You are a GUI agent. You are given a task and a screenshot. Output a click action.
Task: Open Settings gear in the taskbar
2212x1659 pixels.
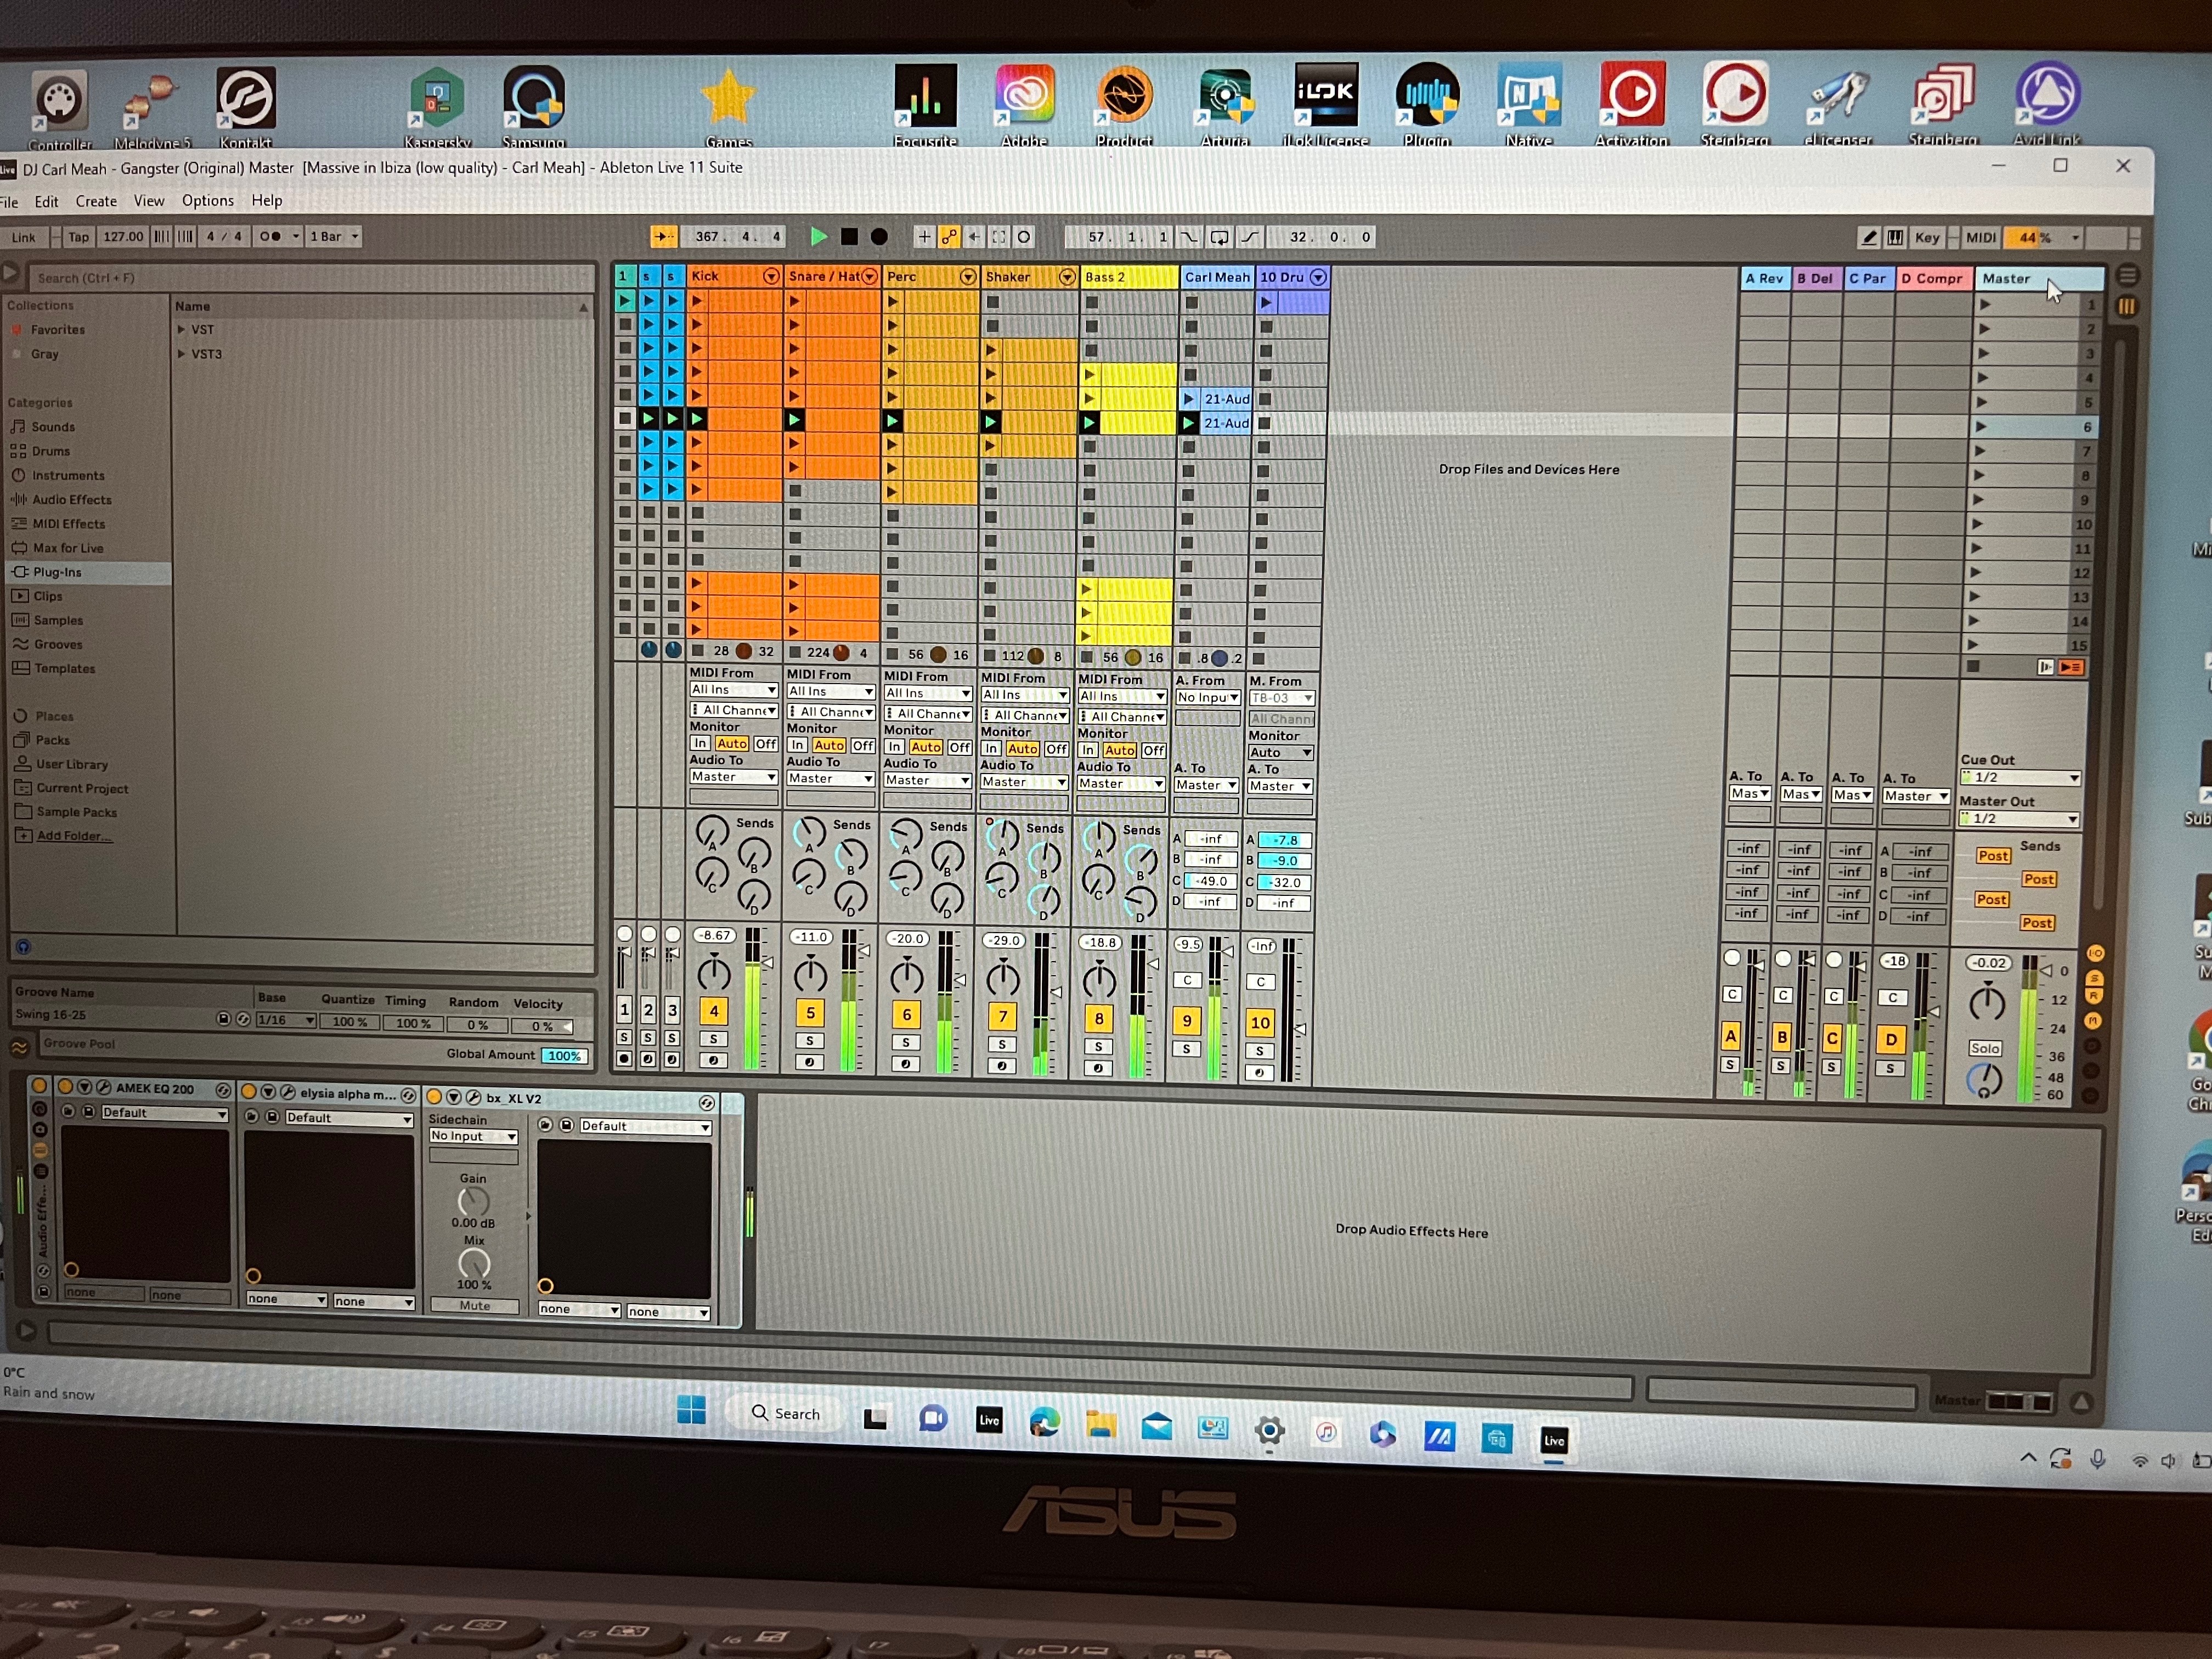click(1269, 1431)
